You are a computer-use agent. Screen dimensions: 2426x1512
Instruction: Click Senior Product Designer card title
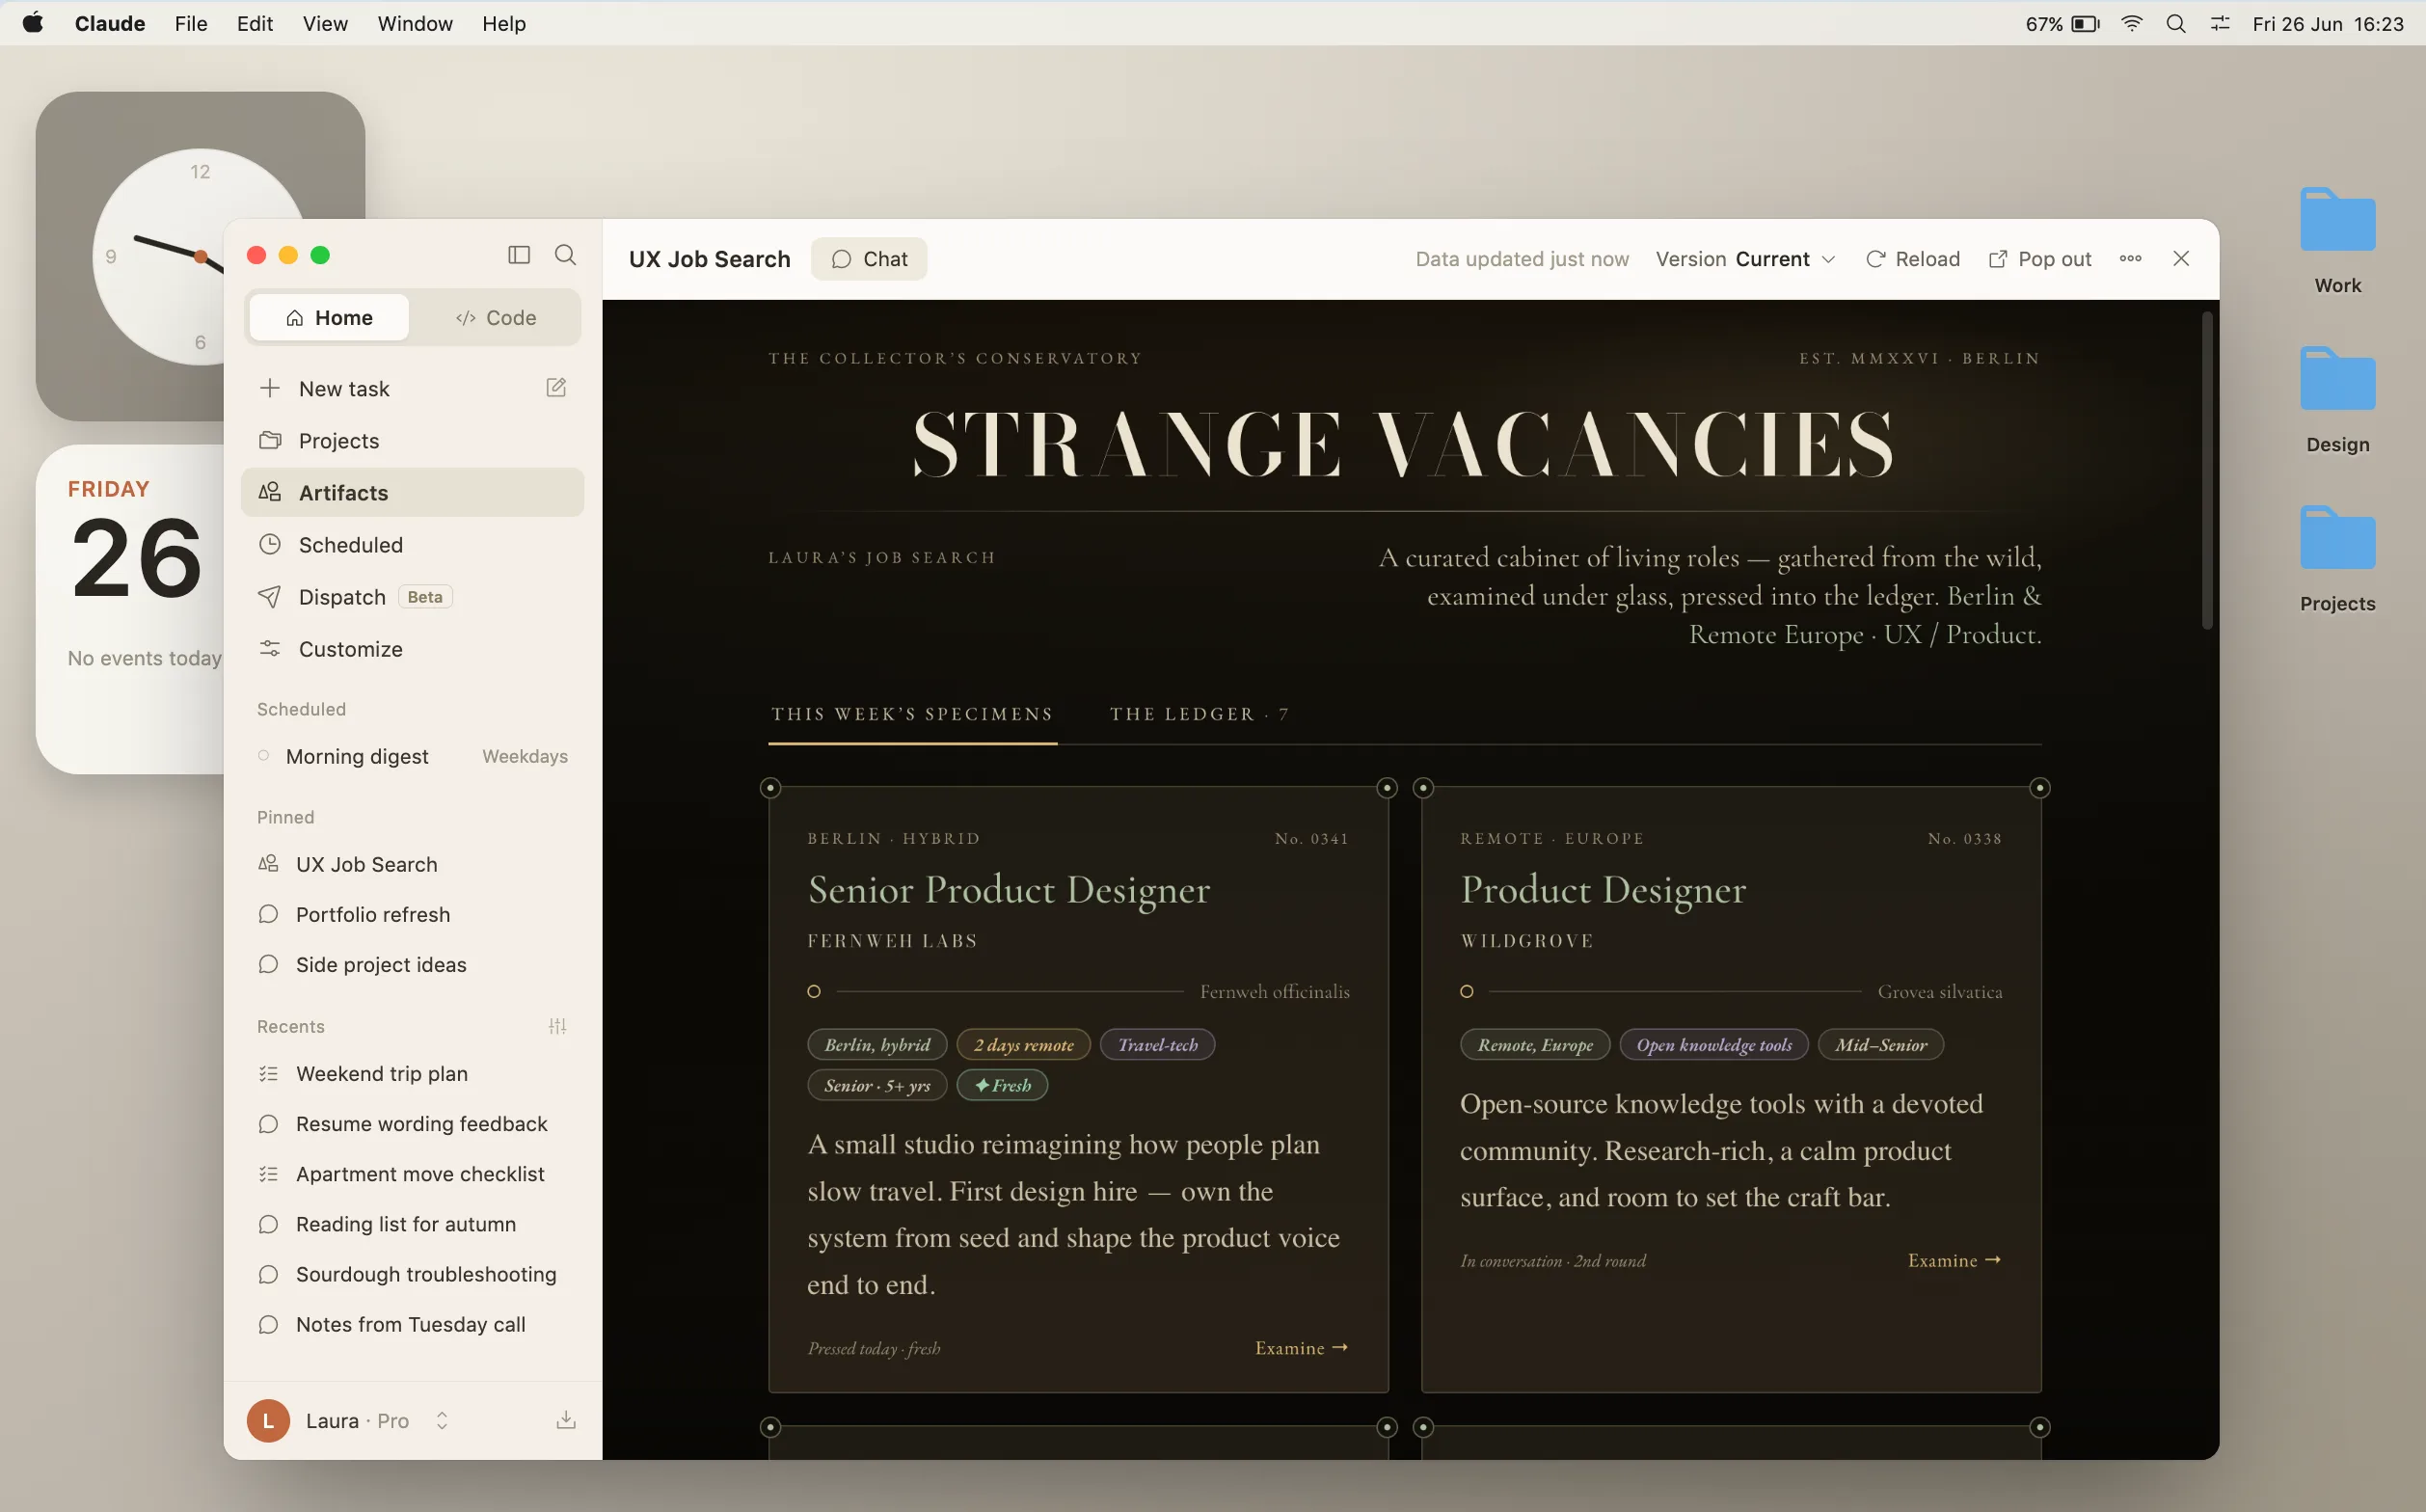click(x=1009, y=889)
